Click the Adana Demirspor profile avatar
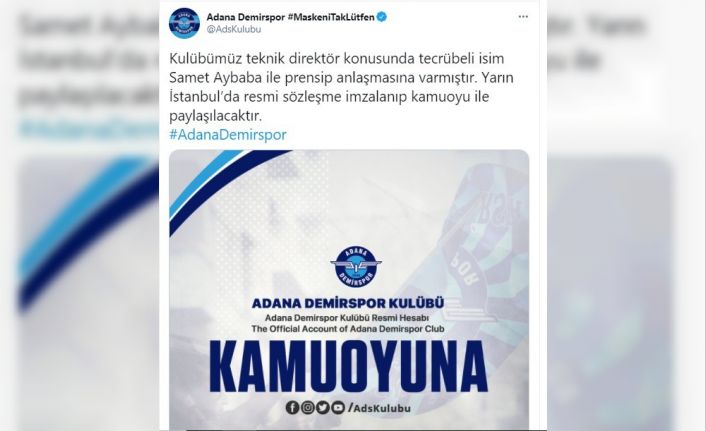Image resolution: width=706 pixels, height=431 pixels. click(184, 23)
